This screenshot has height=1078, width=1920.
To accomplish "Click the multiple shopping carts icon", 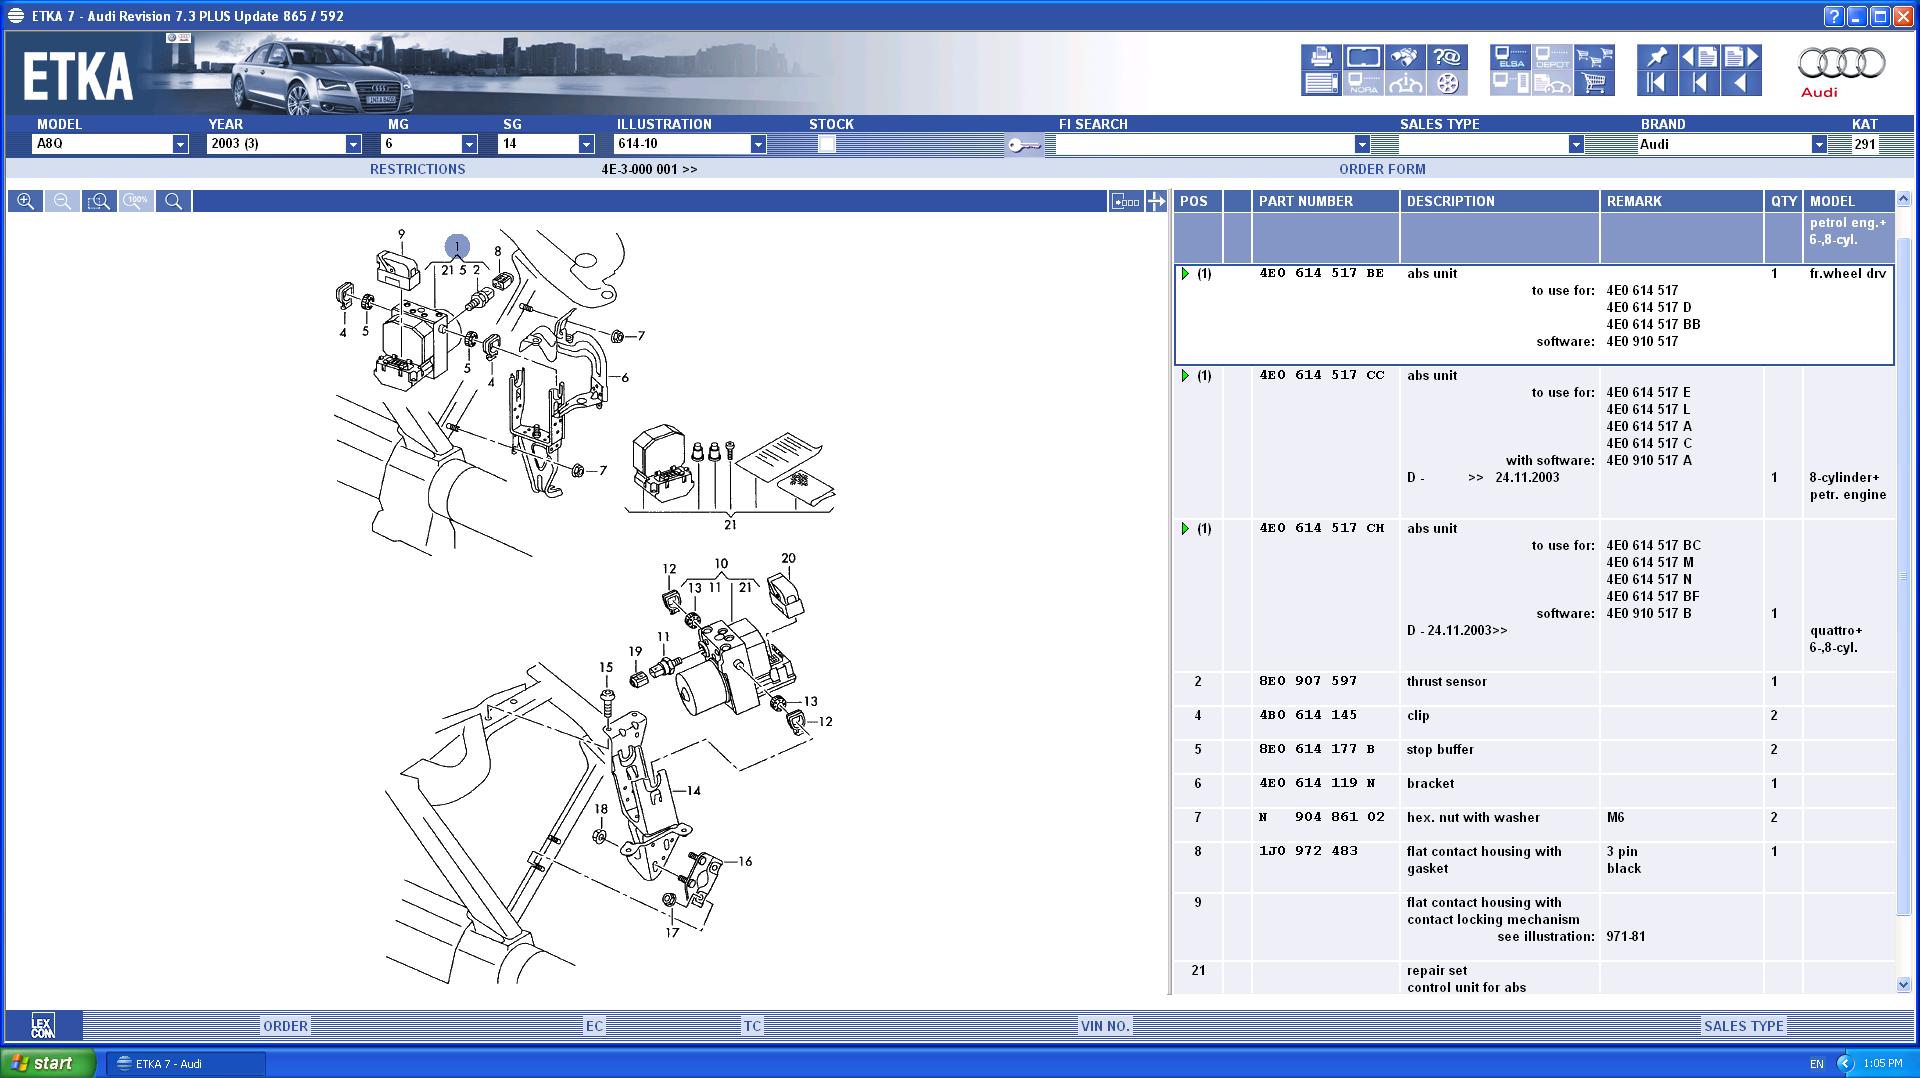I will point(1594,57).
